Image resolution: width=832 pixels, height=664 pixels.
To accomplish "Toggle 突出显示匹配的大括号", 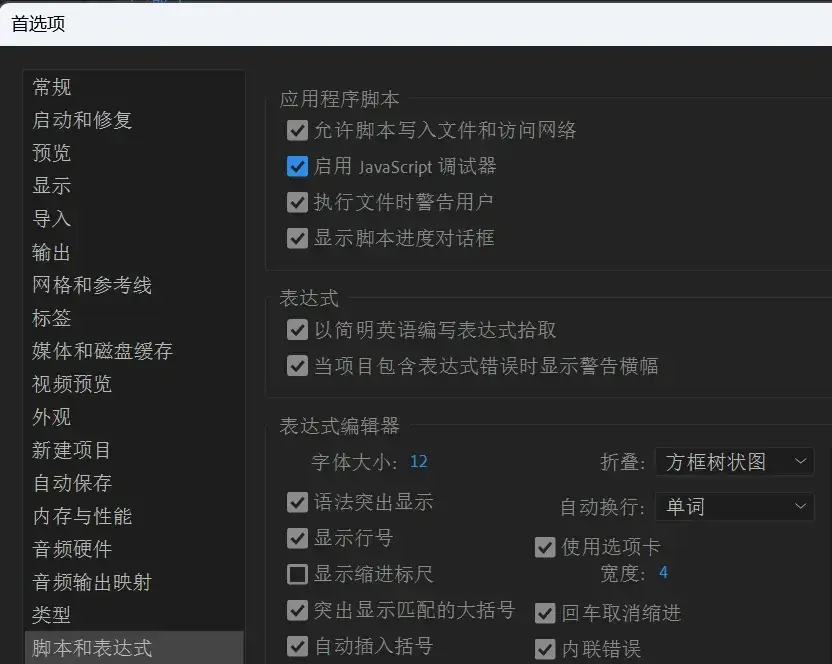I will [297, 610].
